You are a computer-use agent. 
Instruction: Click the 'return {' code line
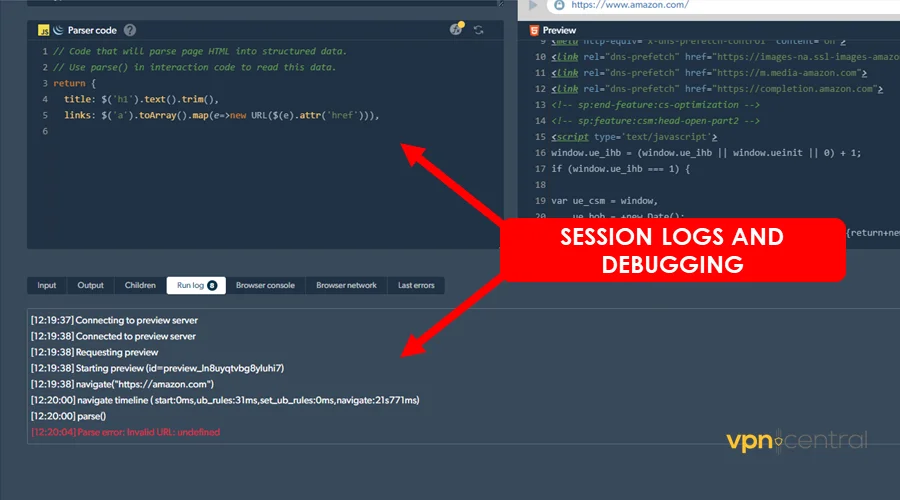point(75,83)
